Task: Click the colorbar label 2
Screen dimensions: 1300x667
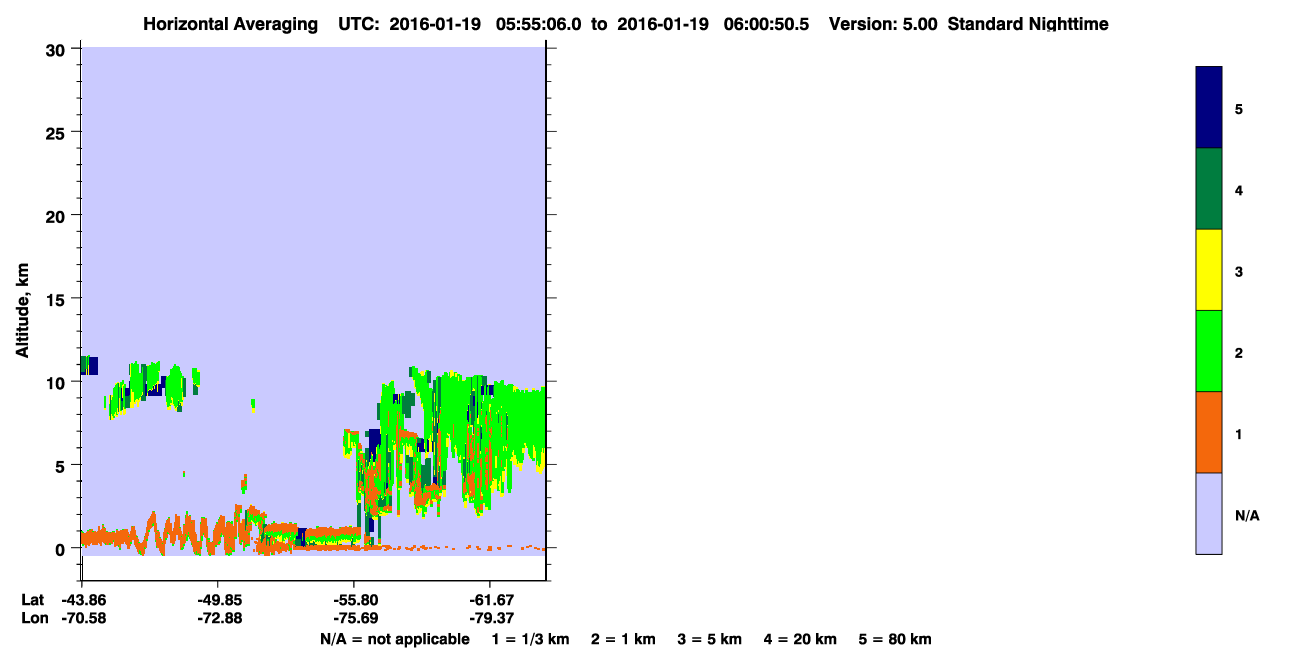Action: point(1239,353)
